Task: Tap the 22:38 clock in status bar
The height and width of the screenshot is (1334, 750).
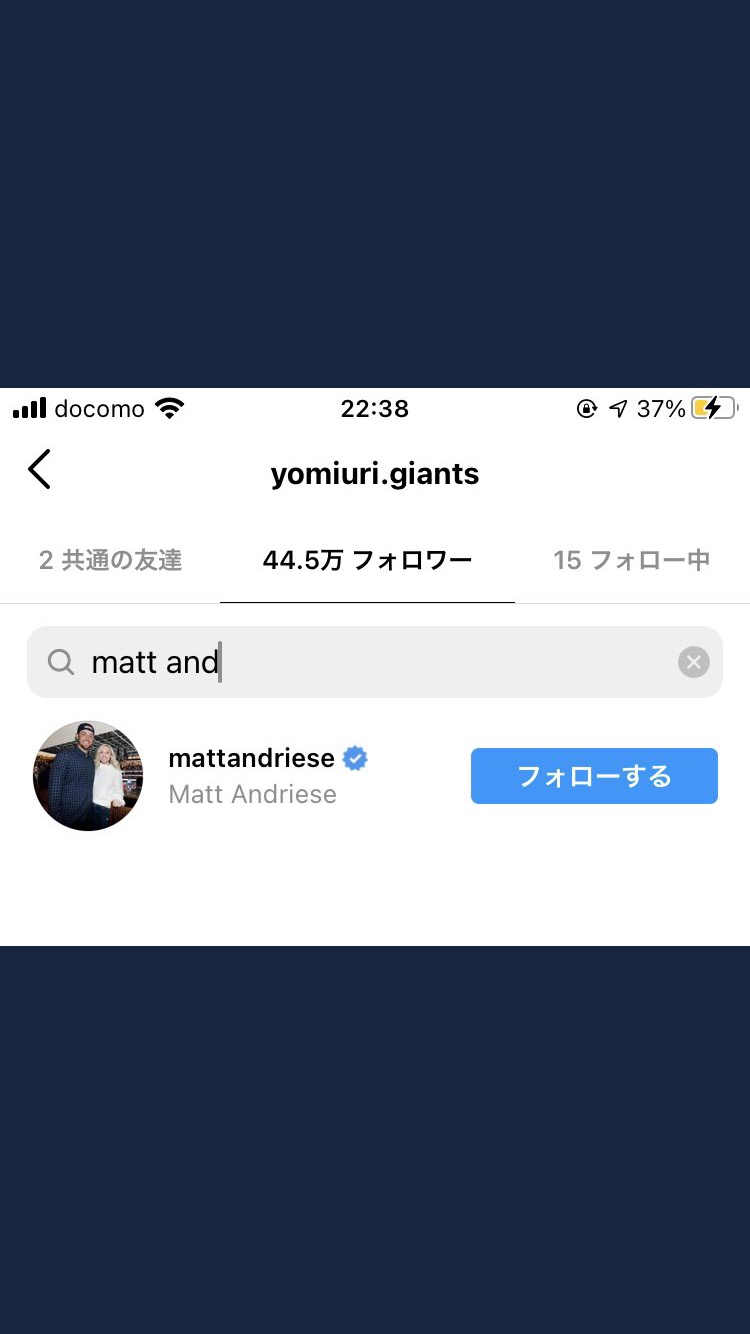Action: pos(375,408)
